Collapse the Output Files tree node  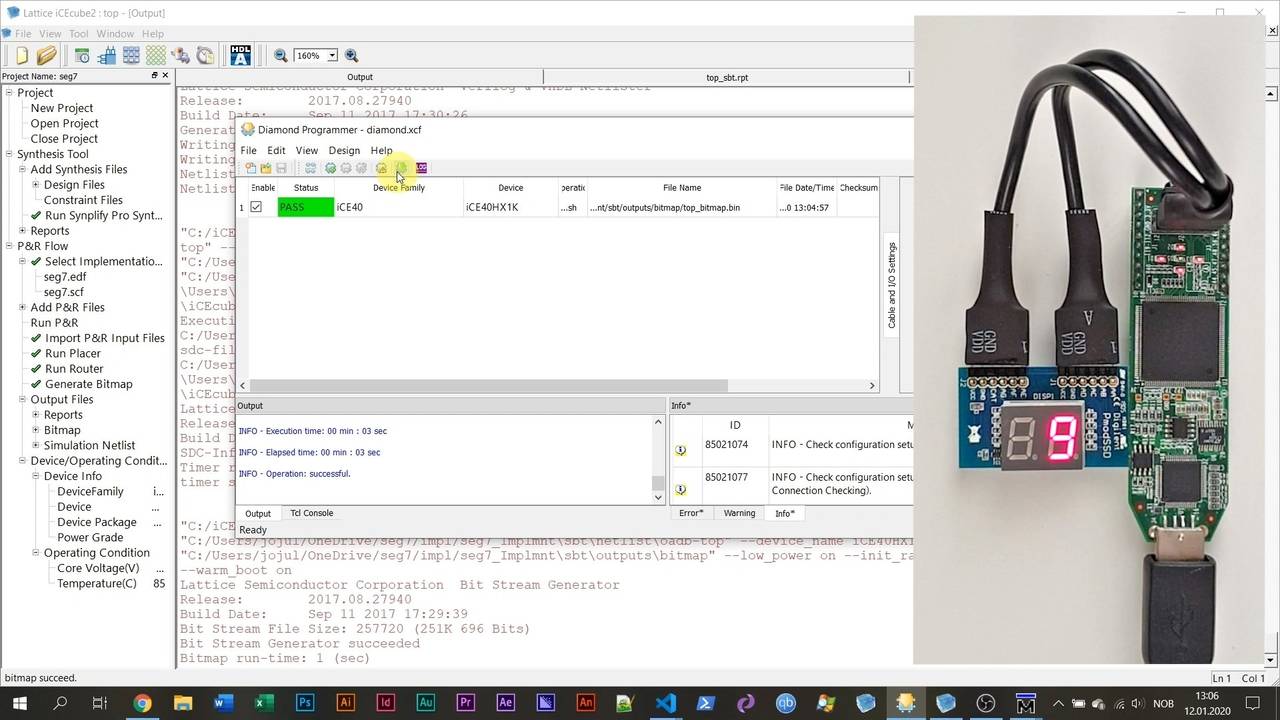[22, 400]
